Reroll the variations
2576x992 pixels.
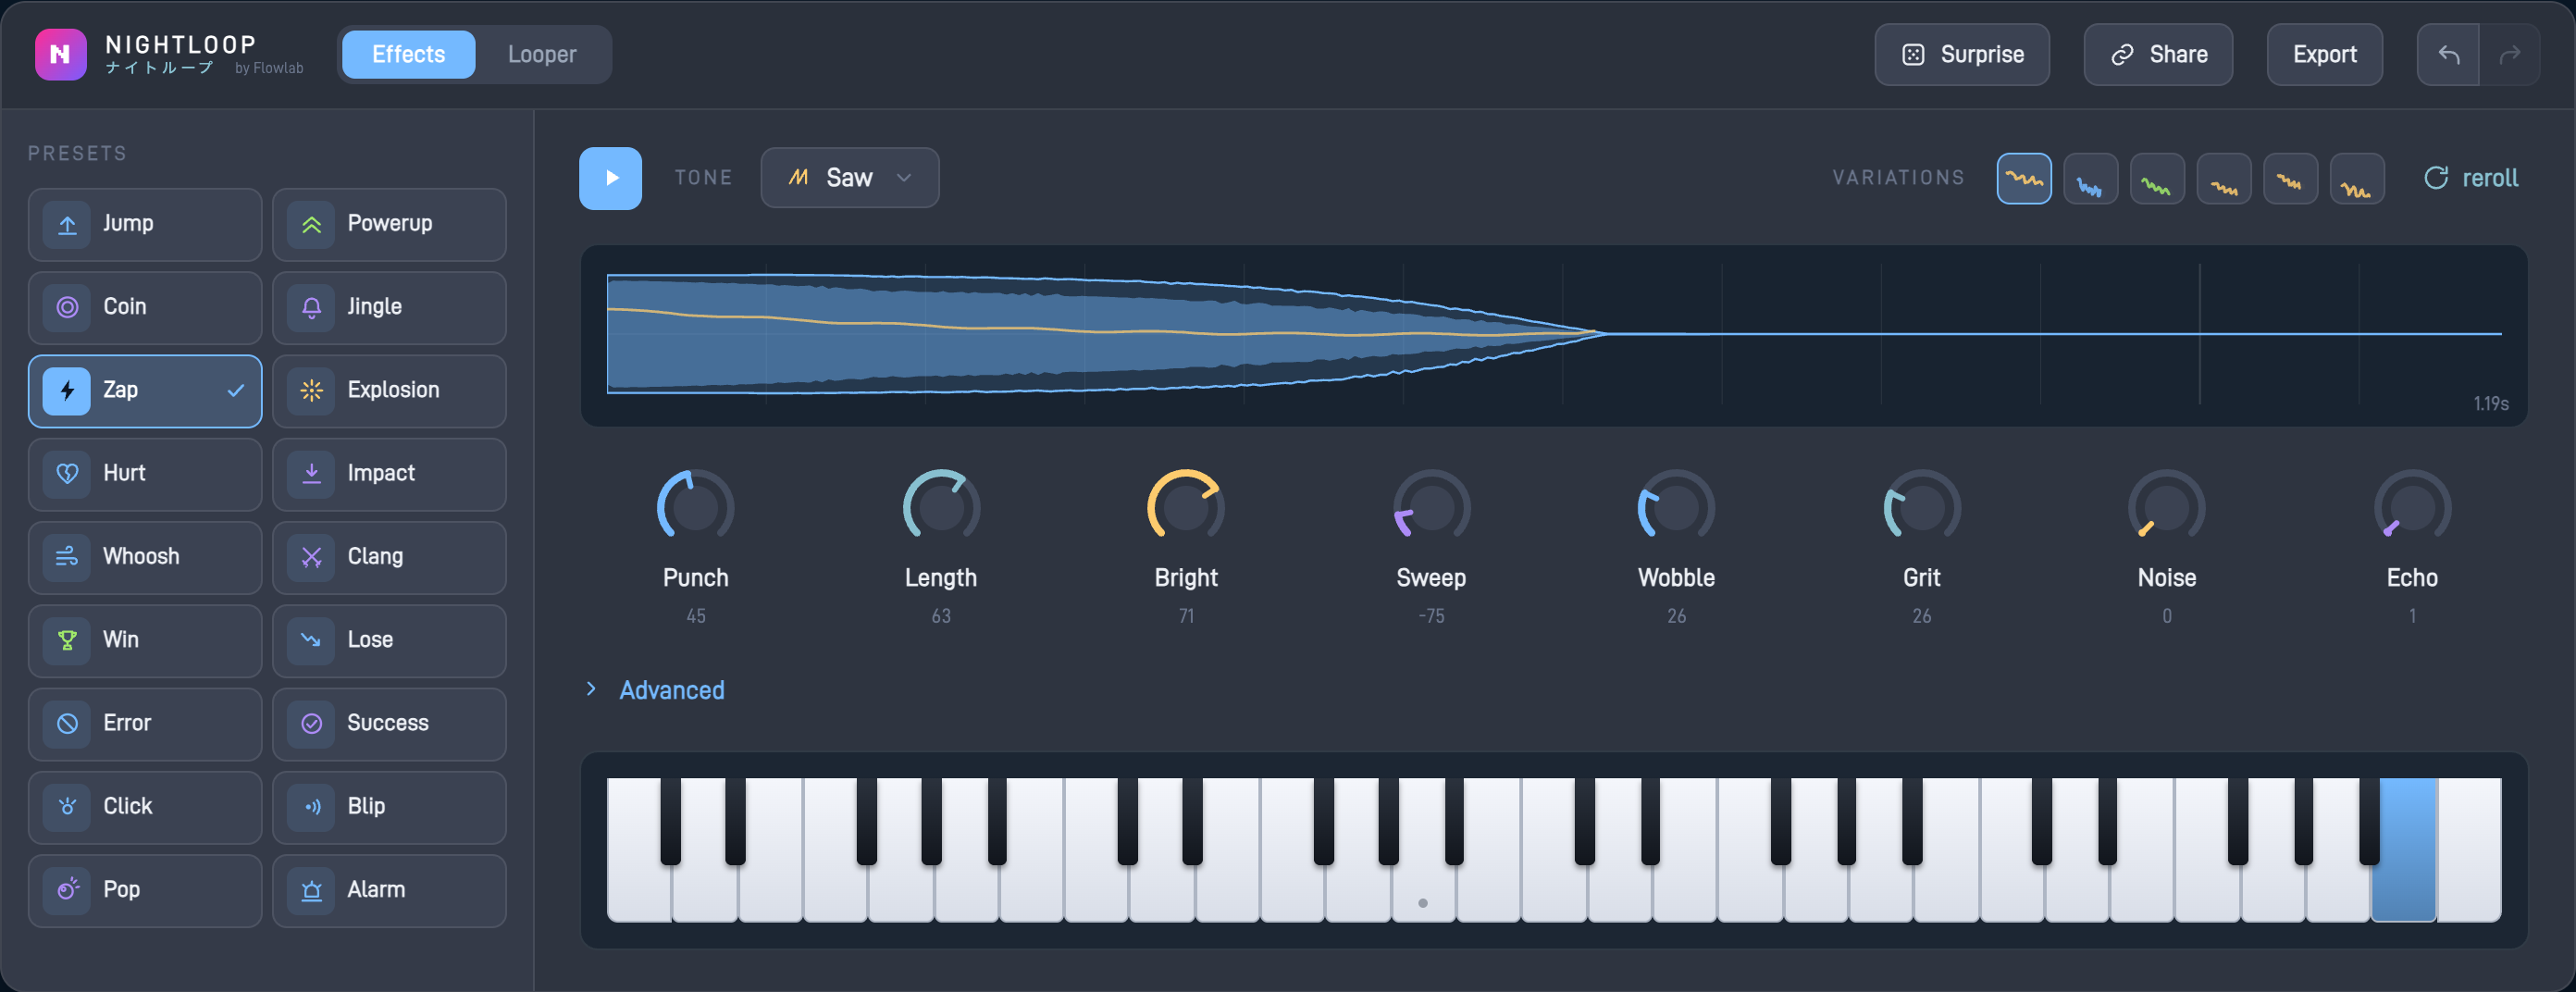click(x=2471, y=178)
